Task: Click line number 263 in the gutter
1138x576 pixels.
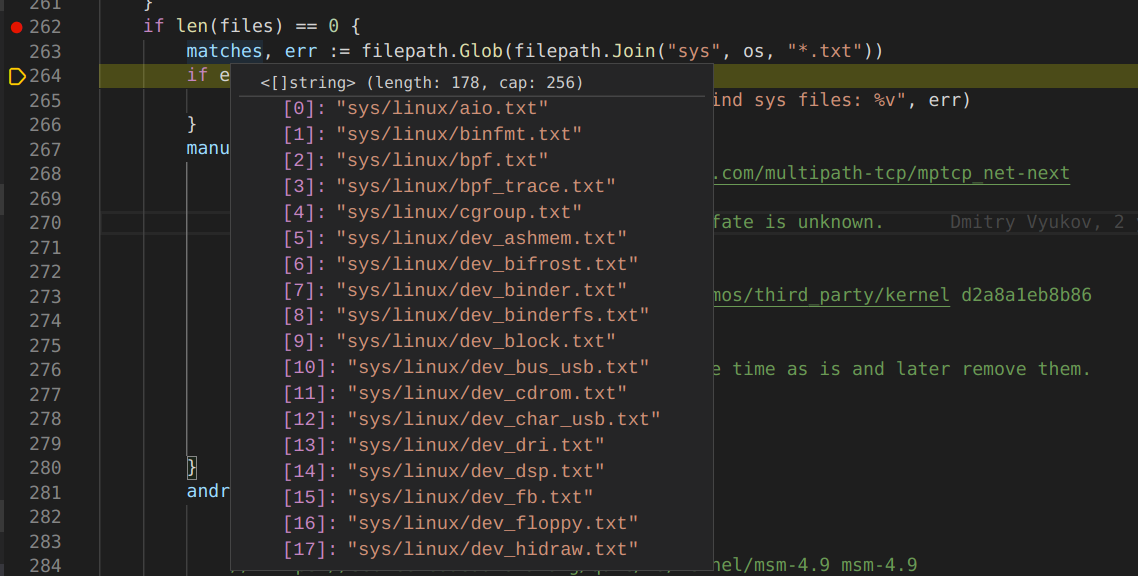Action: (x=44, y=51)
